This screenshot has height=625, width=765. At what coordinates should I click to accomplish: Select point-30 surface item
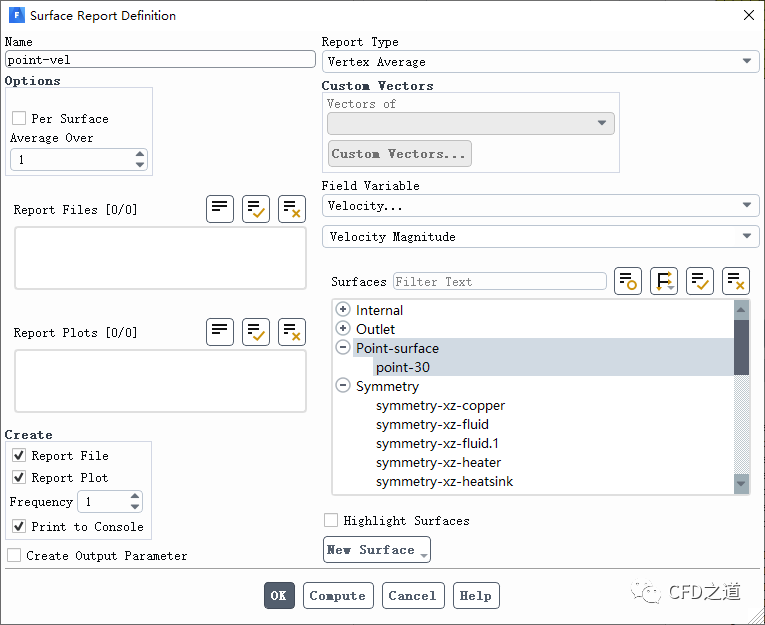(x=403, y=367)
